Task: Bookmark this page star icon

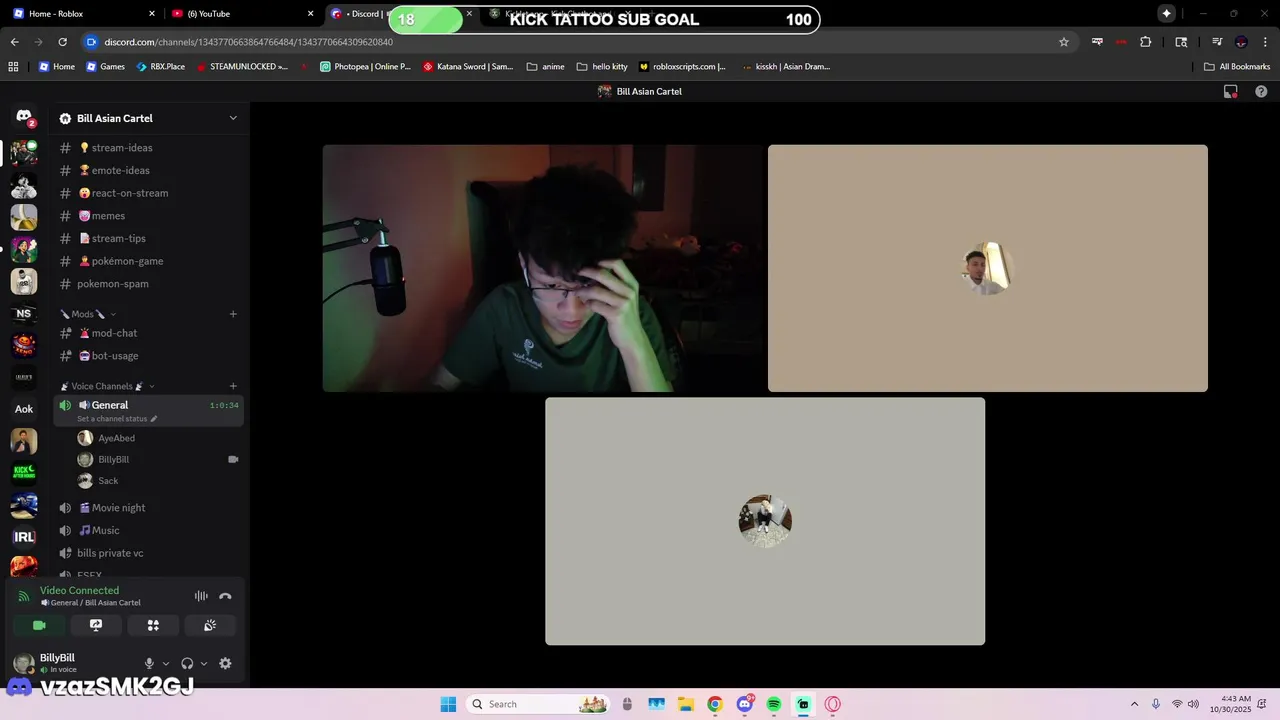Action: coord(1064,42)
